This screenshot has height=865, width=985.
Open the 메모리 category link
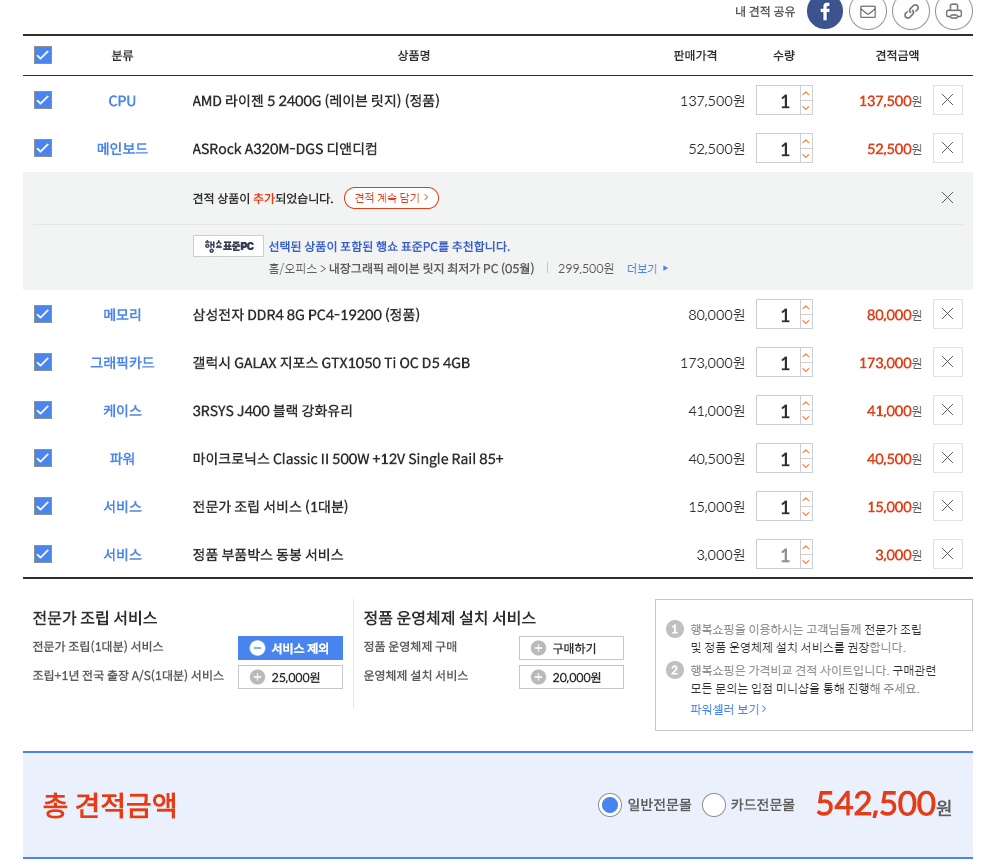point(122,315)
